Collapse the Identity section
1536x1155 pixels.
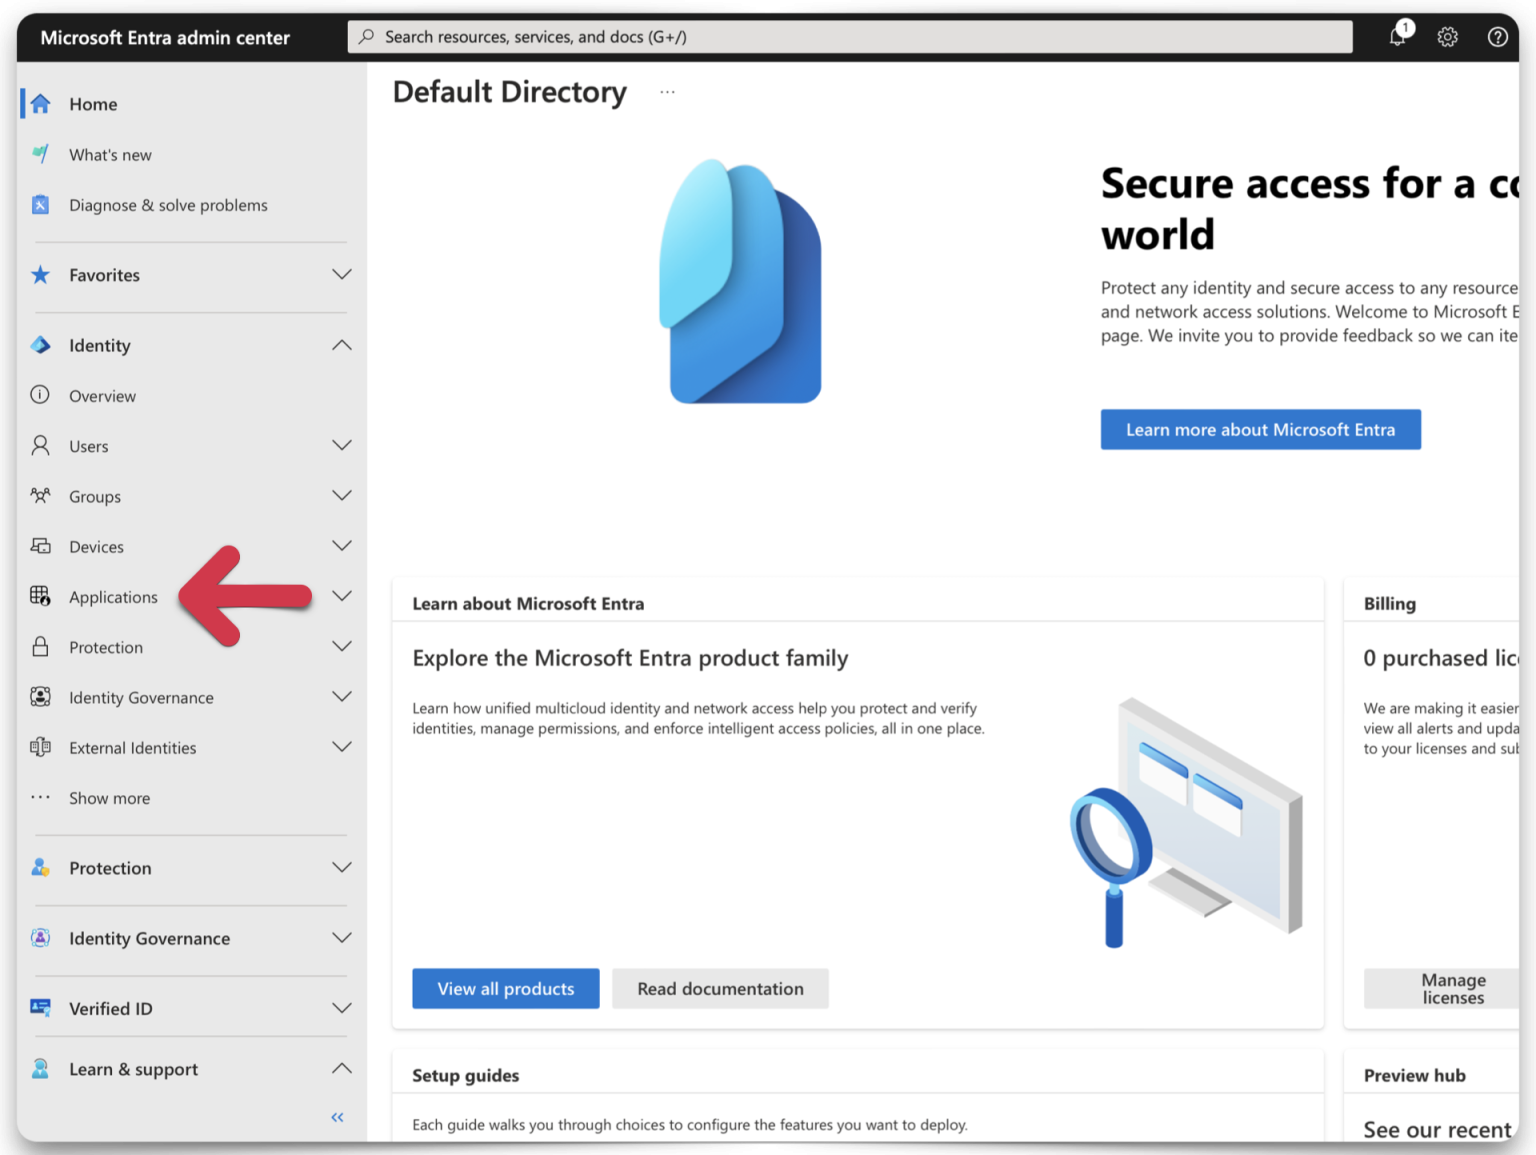pyautogui.click(x=342, y=345)
